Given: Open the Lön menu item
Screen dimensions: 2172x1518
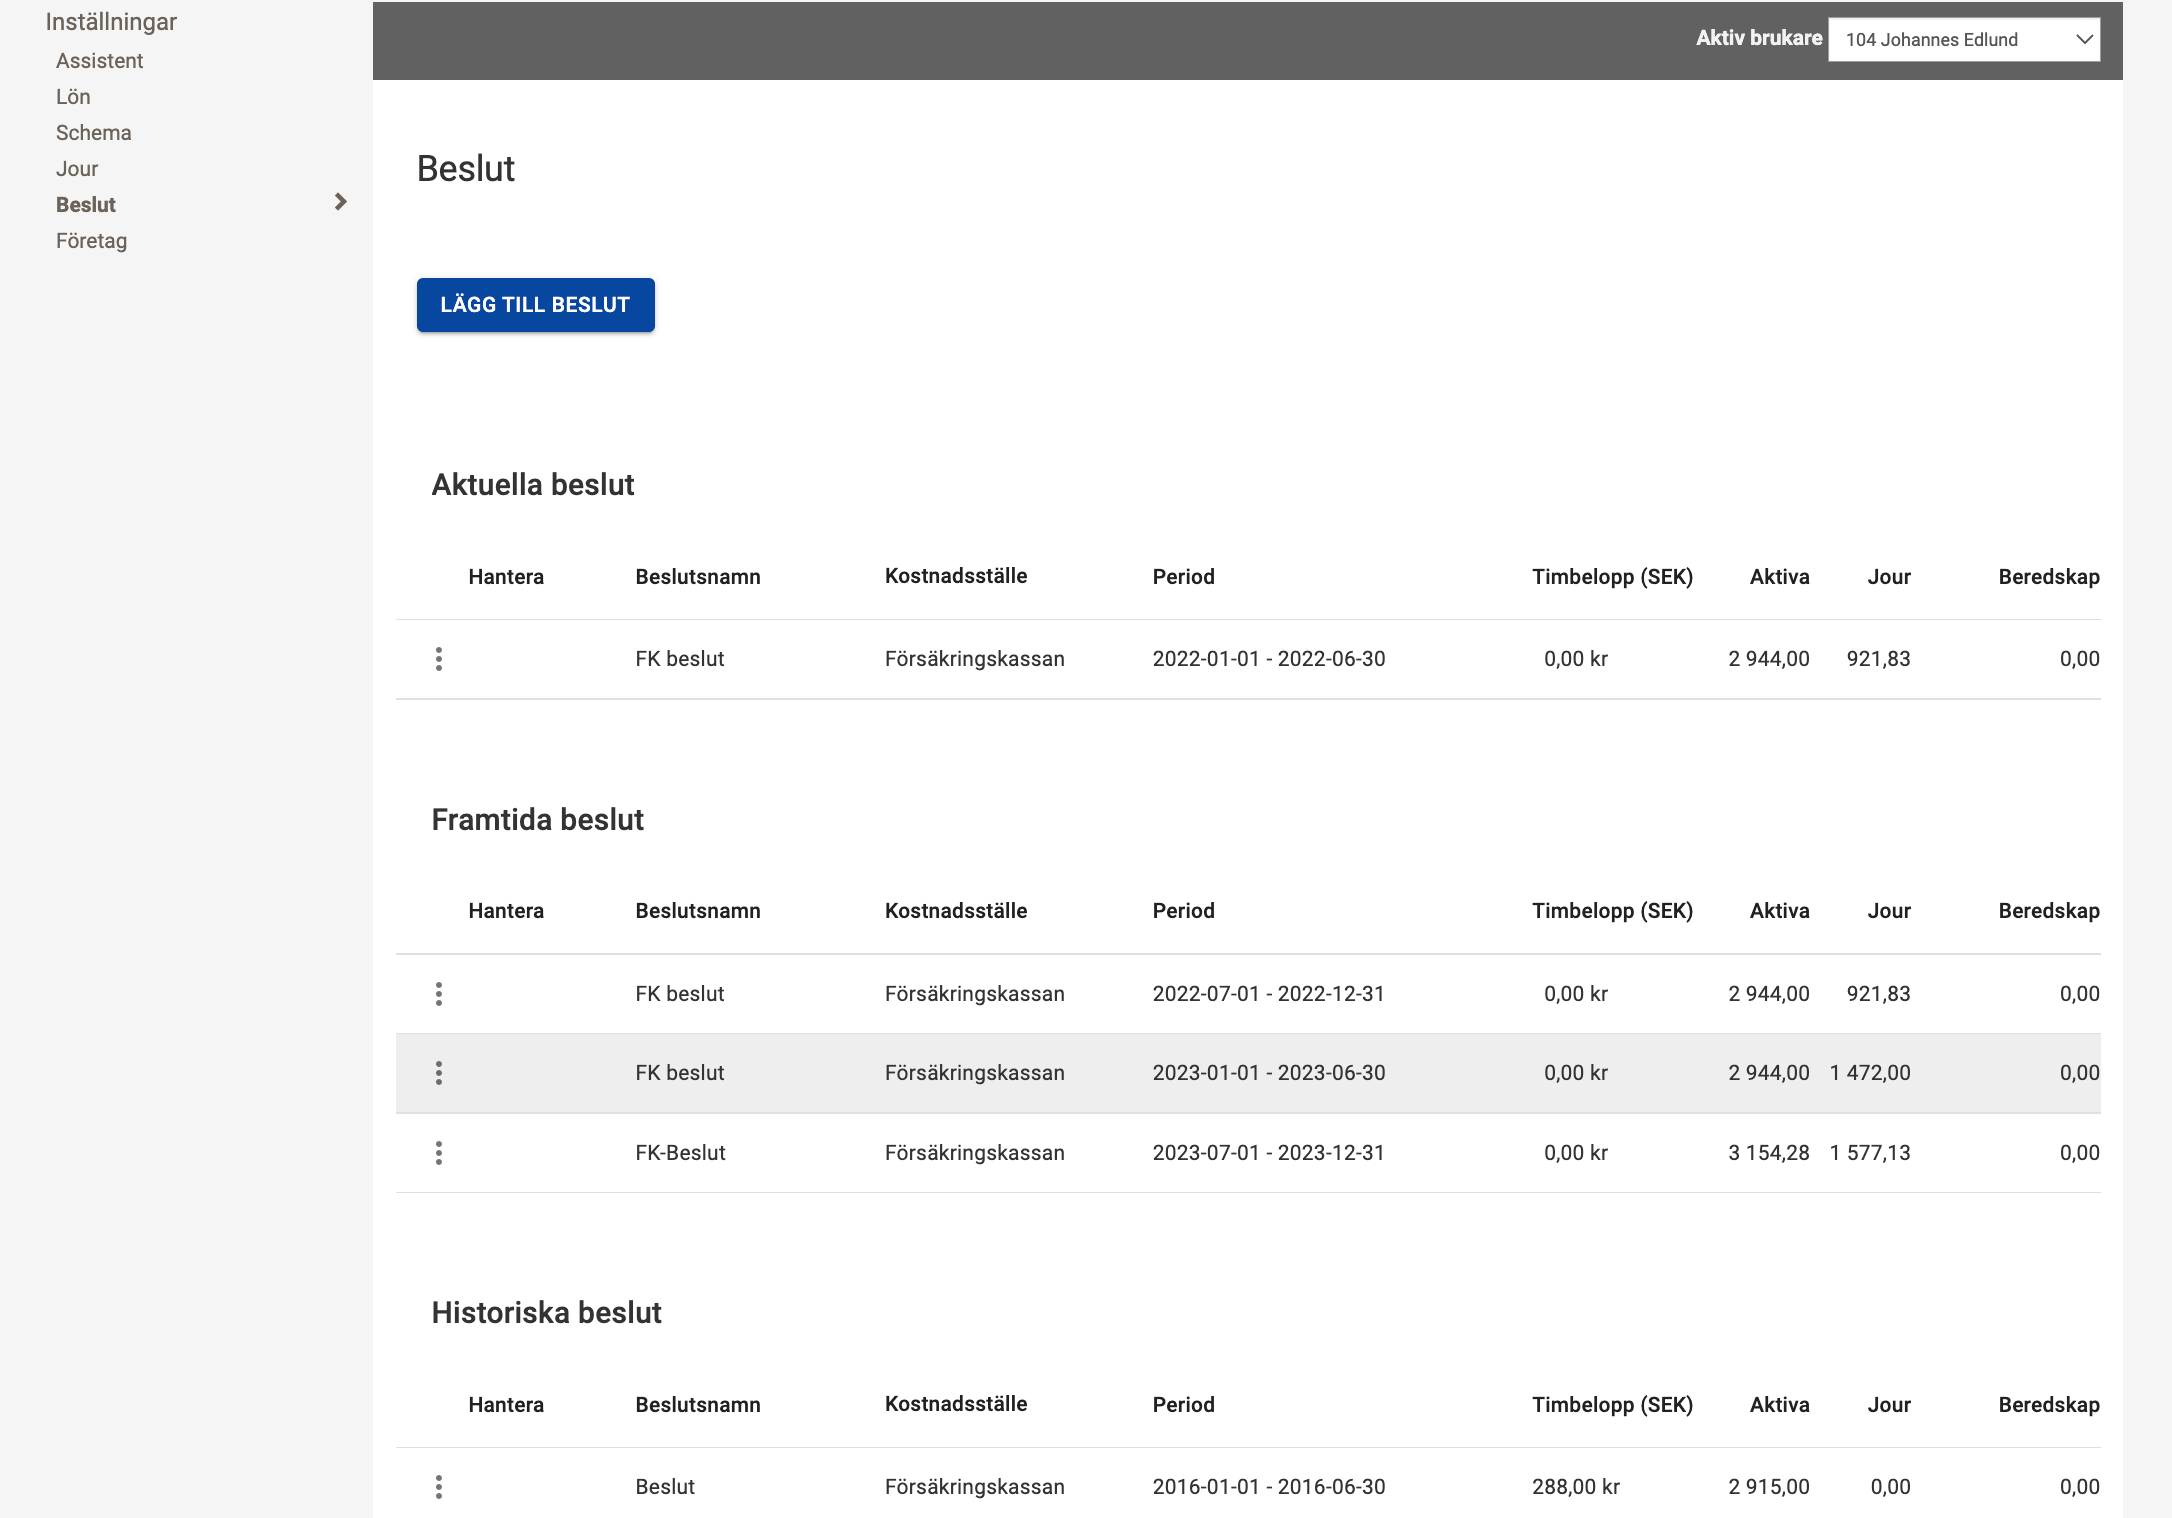Looking at the screenshot, I should (x=73, y=97).
